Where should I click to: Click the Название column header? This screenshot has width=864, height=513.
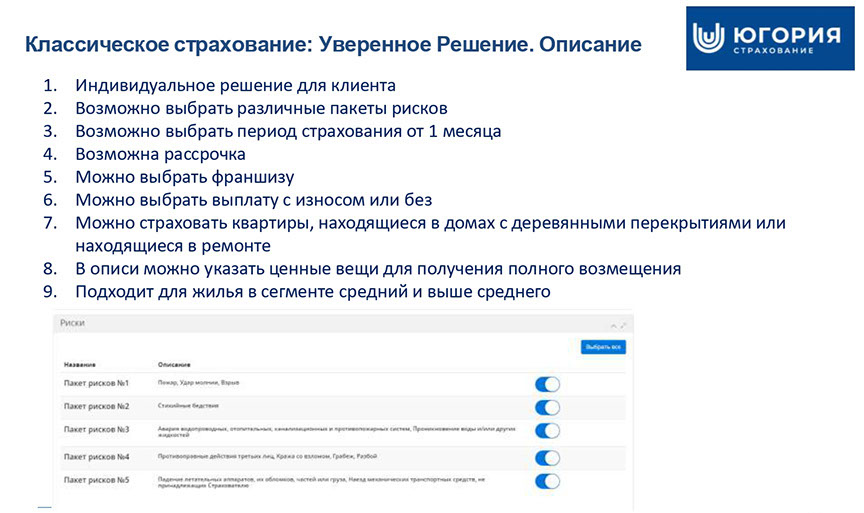tap(81, 364)
